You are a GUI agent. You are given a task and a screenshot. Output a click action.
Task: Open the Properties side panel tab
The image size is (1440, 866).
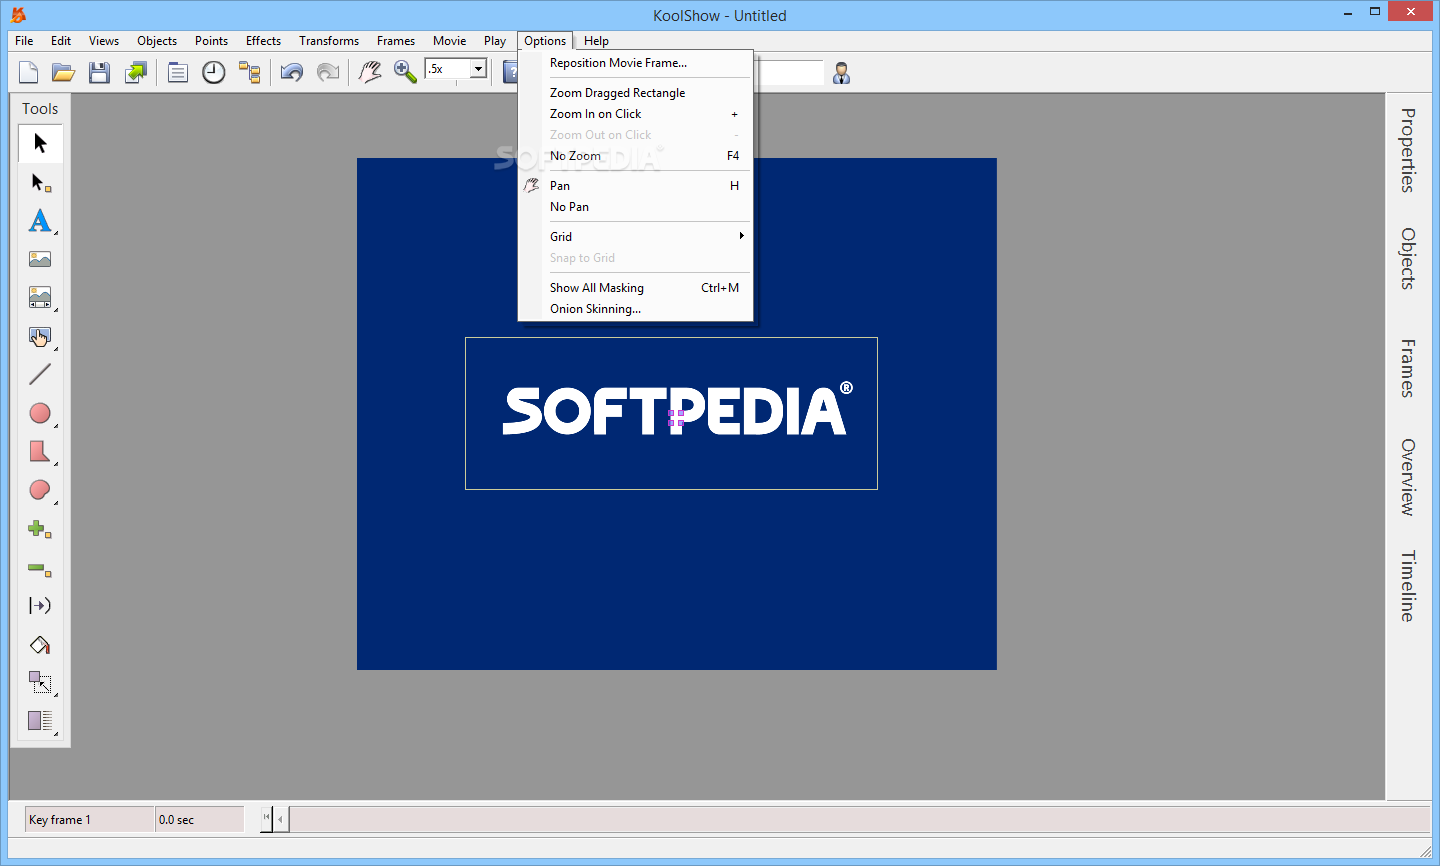1408,150
